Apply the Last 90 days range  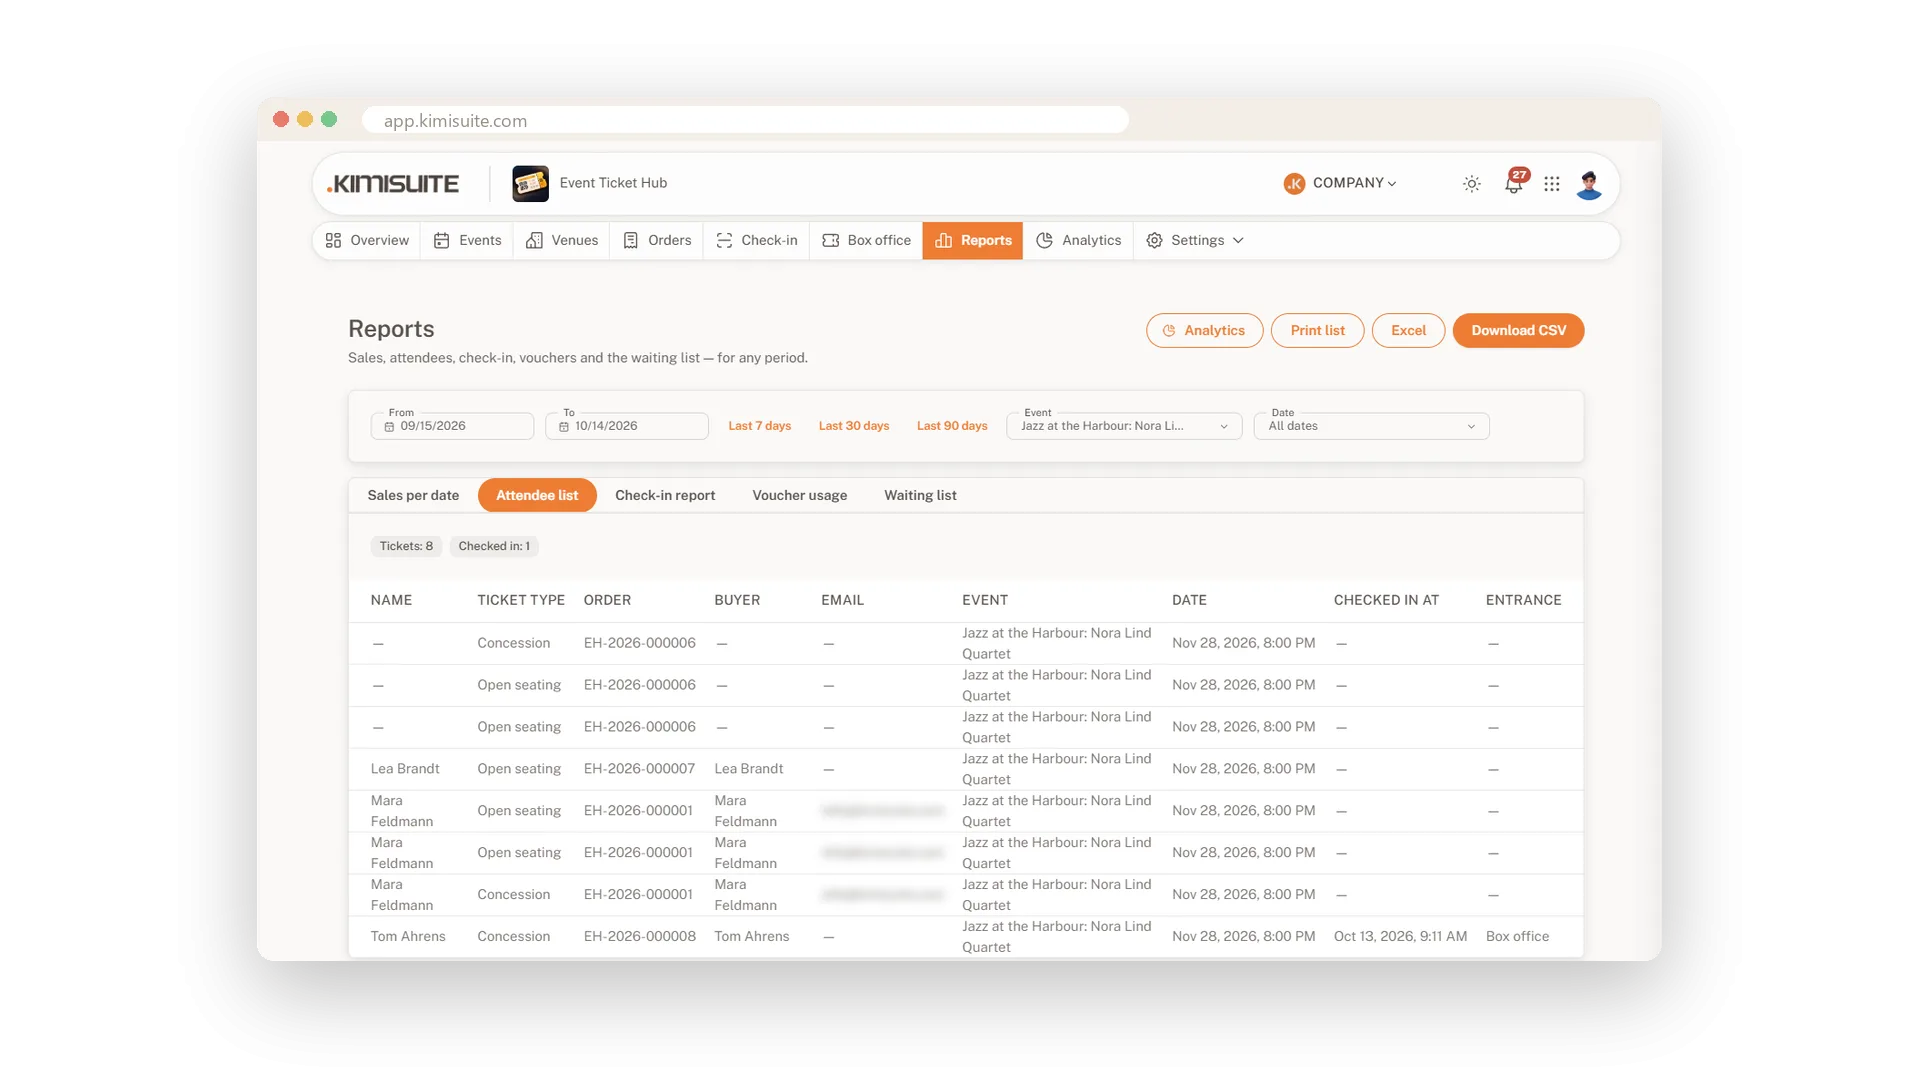[x=952, y=426]
